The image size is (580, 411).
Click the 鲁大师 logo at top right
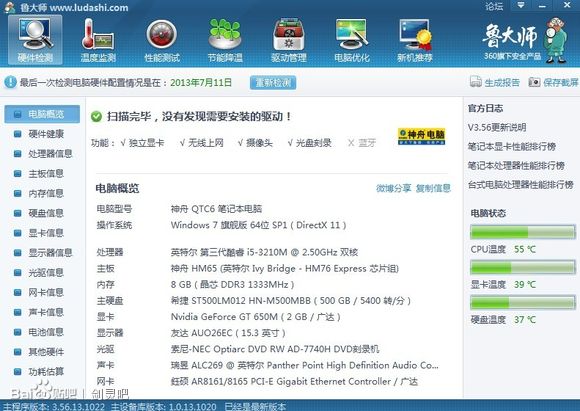click(525, 41)
